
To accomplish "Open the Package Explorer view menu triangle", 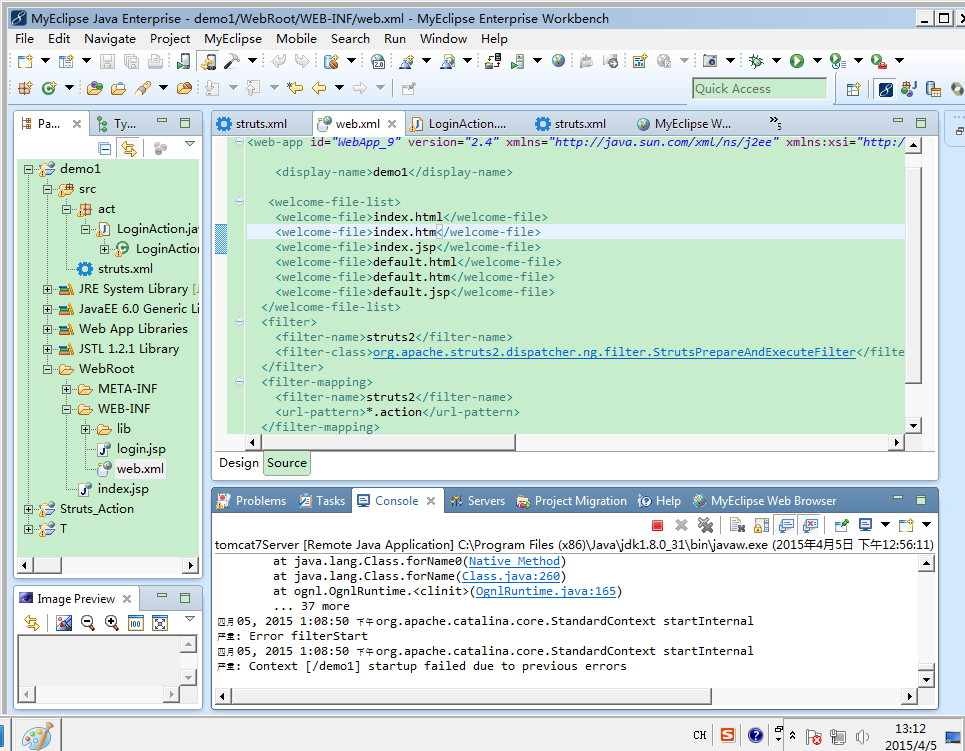I will (x=190, y=144).
